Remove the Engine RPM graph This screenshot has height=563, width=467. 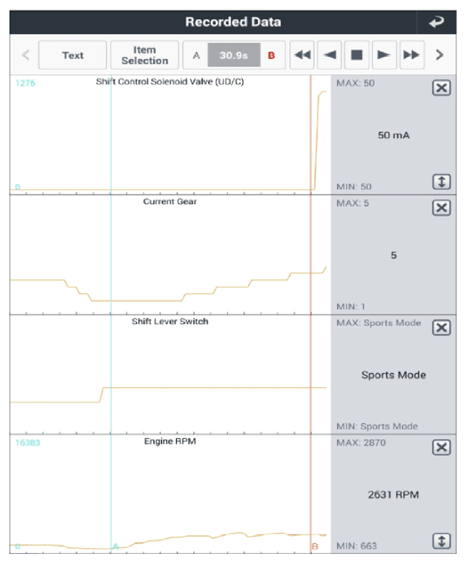[x=441, y=447]
